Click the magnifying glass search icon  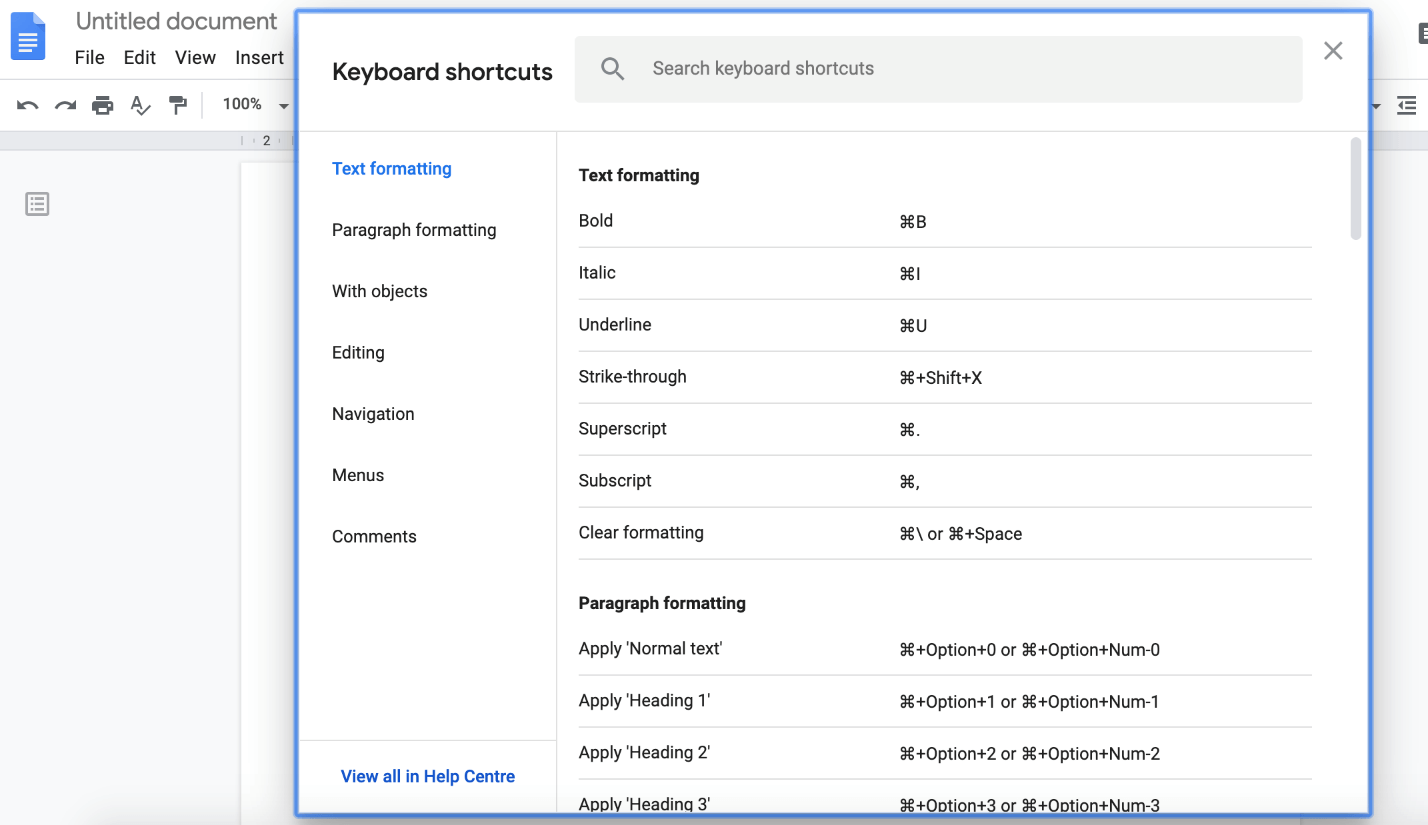612,69
